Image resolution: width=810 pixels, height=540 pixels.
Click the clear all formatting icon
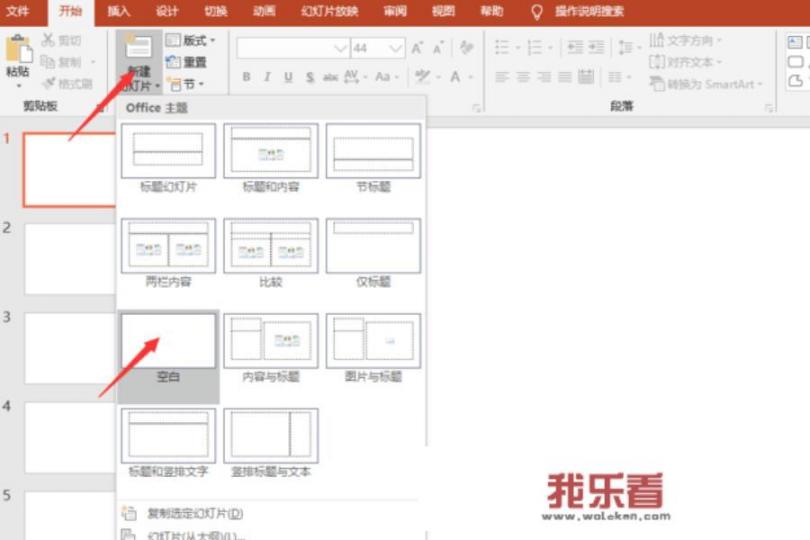(466, 48)
